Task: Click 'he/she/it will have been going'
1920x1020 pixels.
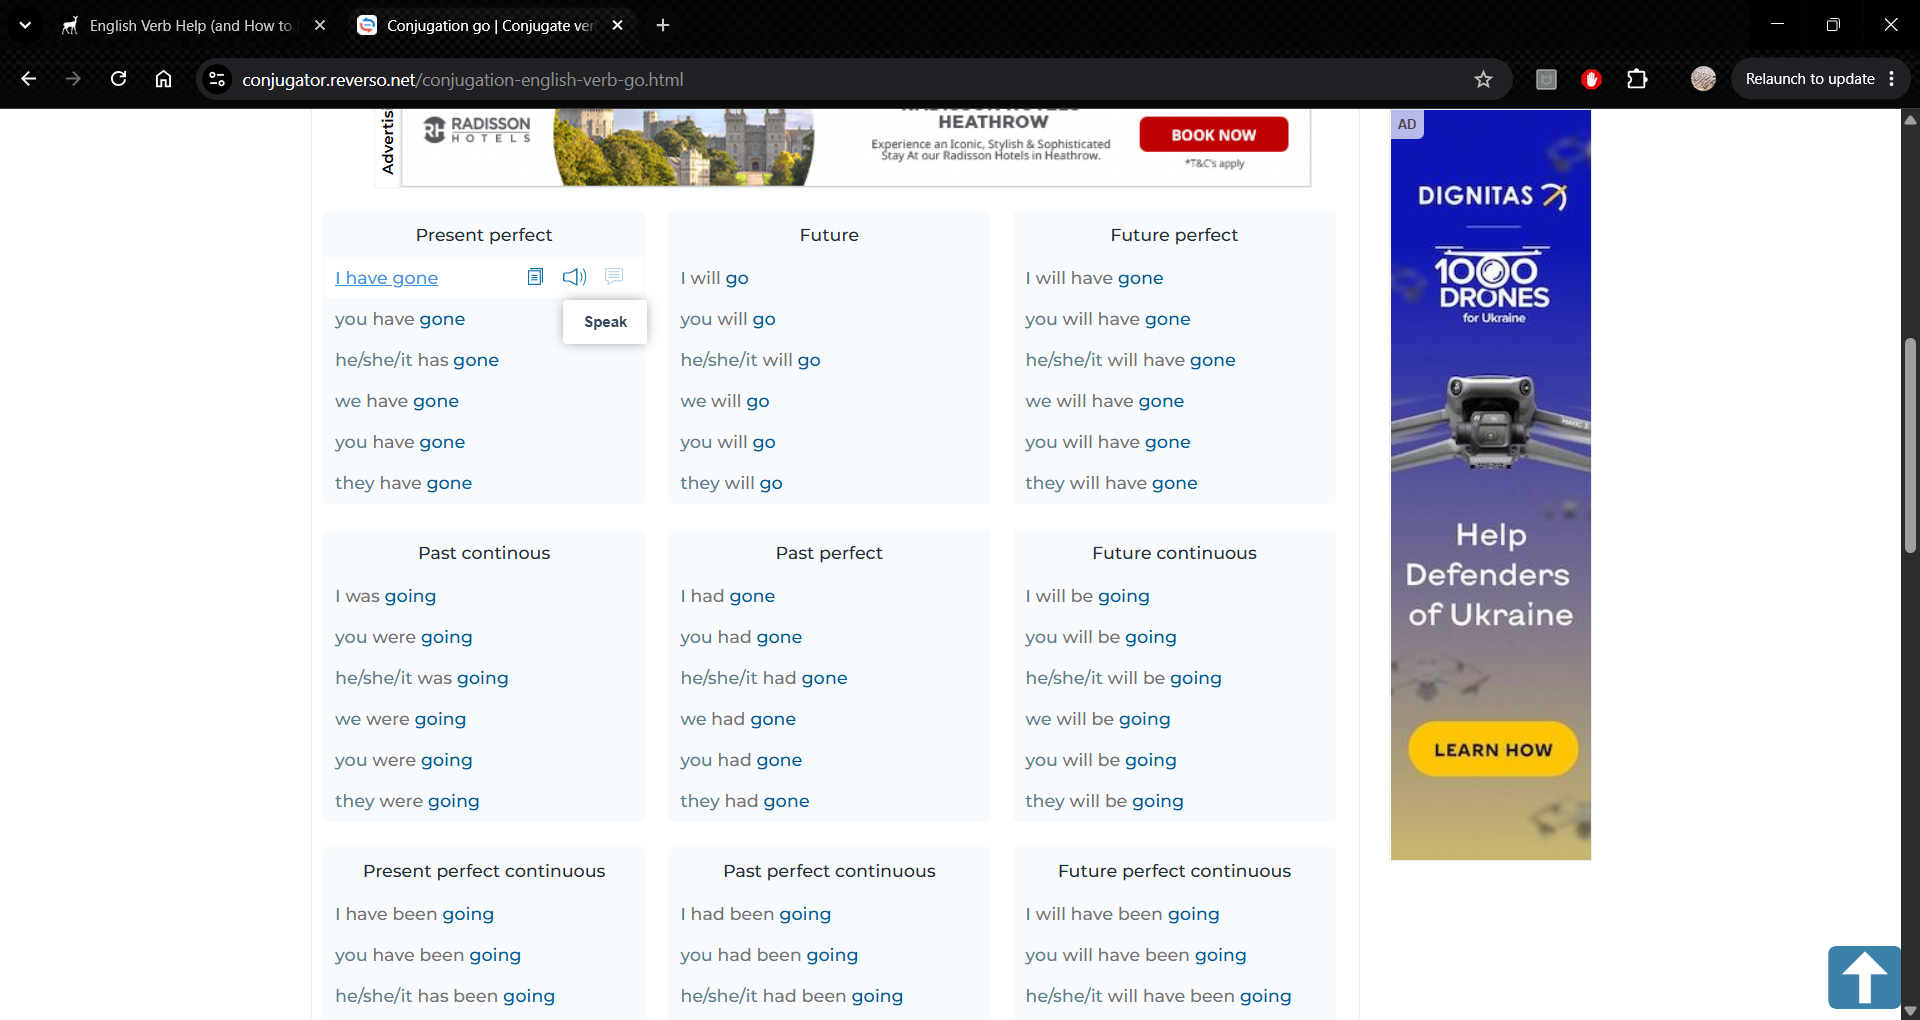Action: pos(1158,996)
